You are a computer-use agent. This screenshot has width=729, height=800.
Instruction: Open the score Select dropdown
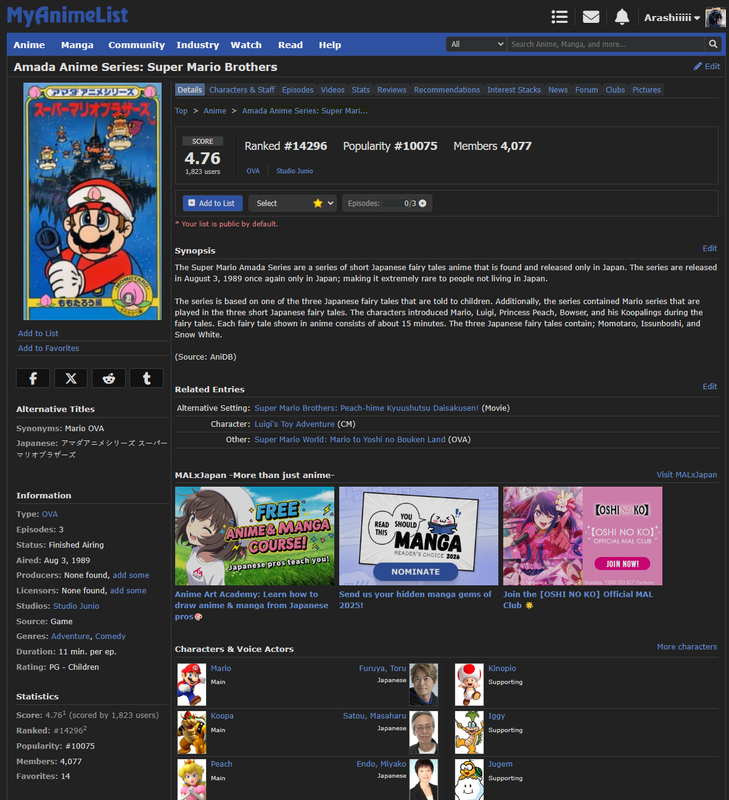(x=293, y=203)
